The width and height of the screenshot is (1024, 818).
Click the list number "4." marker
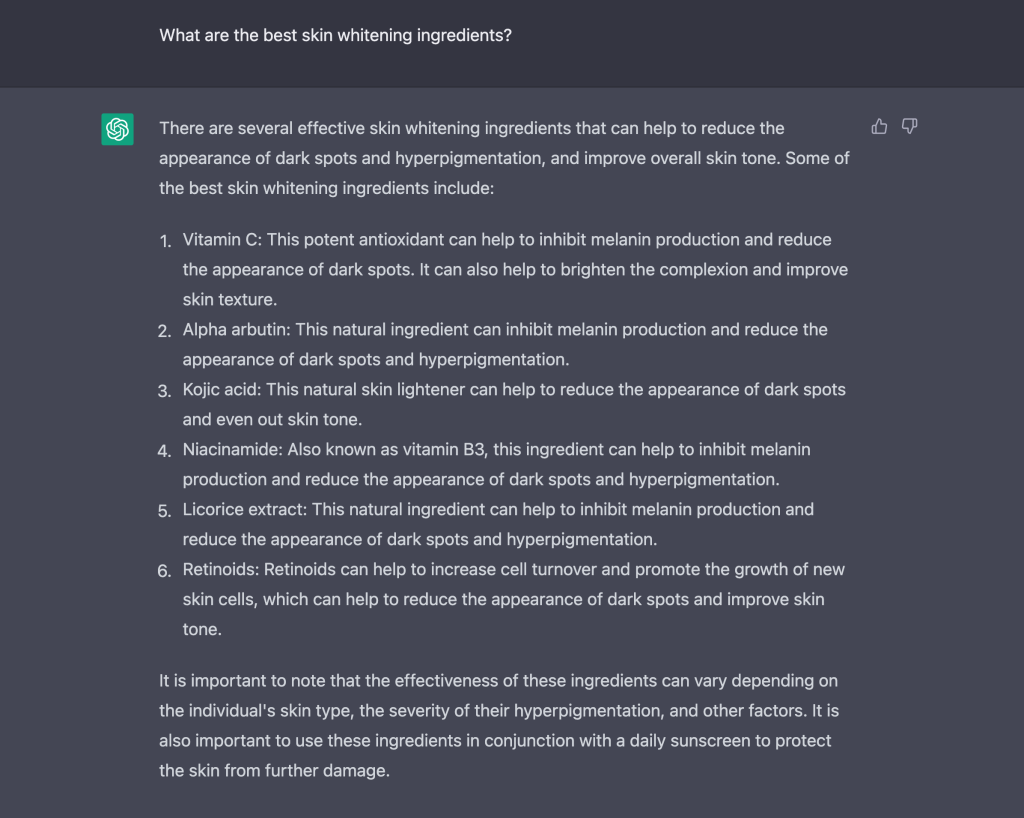(x=165, y=451)
